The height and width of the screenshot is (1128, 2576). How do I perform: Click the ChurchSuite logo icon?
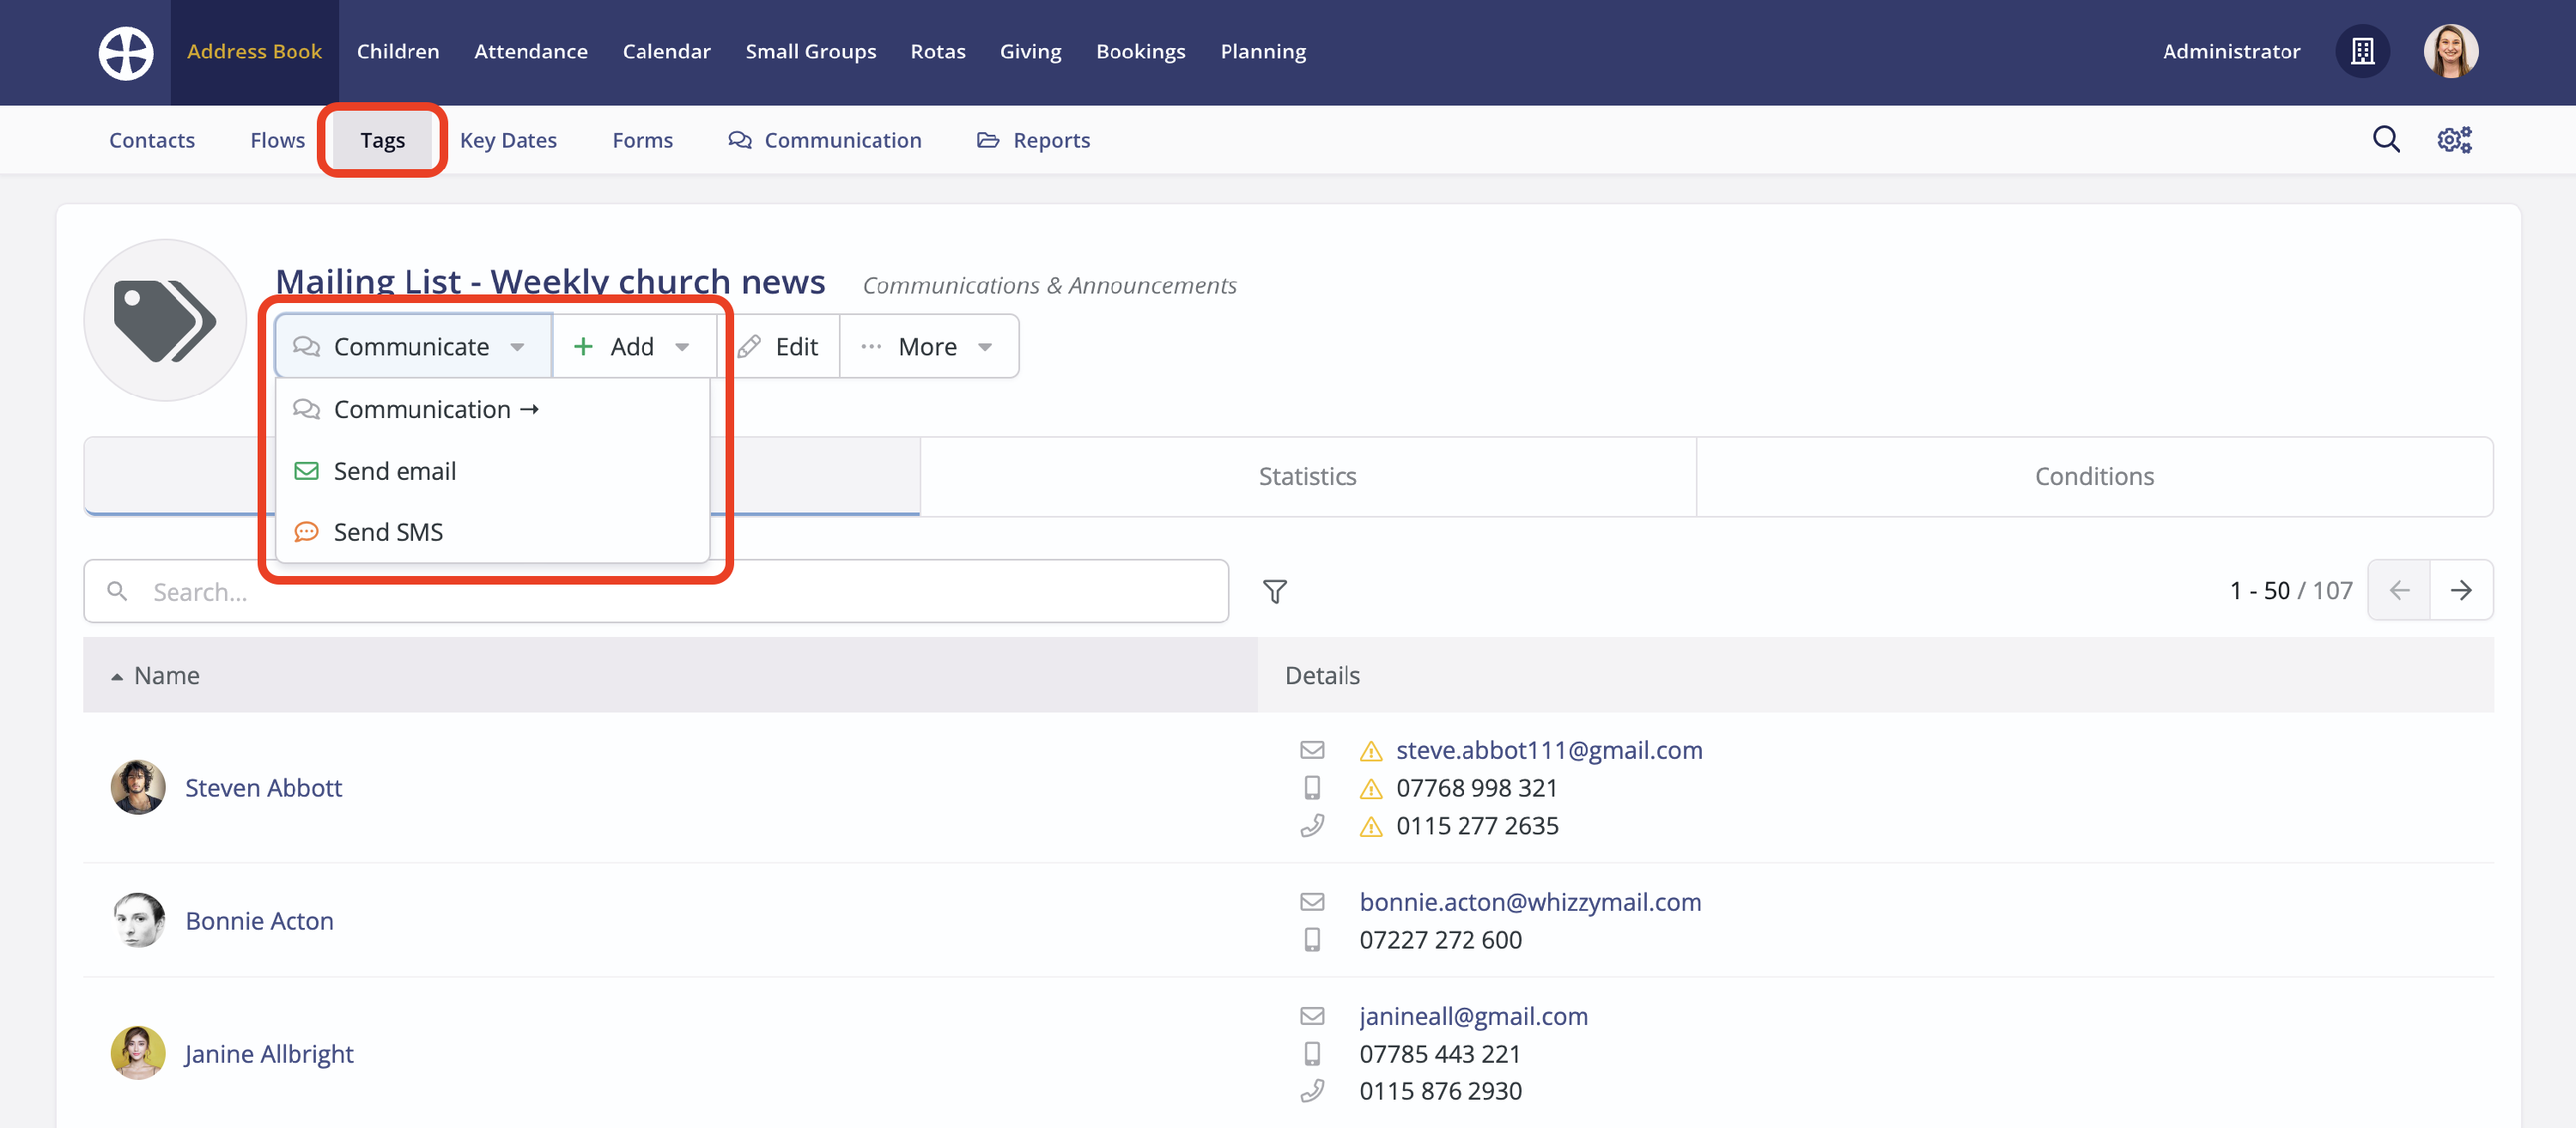tap(126, 52)
